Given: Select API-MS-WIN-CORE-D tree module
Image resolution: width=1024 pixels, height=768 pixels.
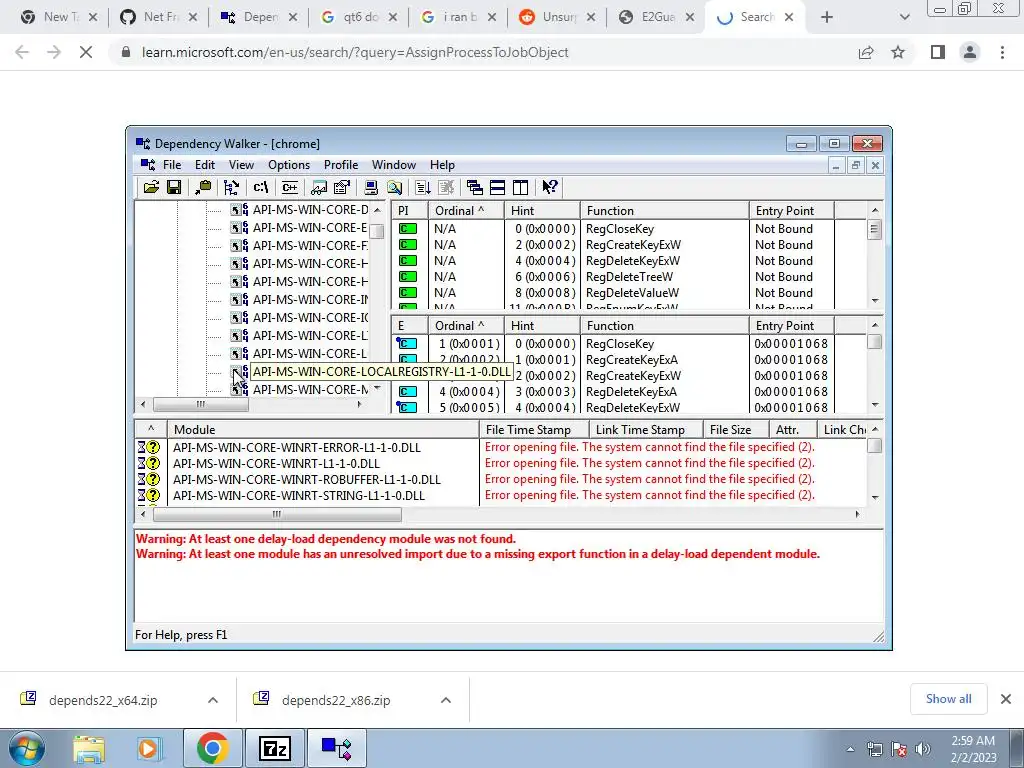Looking at the screenshot, I should pyautogui.click(x=310, y=210).
